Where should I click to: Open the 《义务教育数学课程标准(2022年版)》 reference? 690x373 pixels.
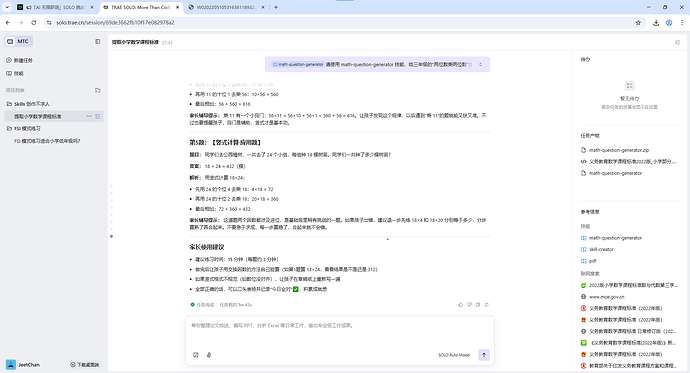click(x=629, y=343)
